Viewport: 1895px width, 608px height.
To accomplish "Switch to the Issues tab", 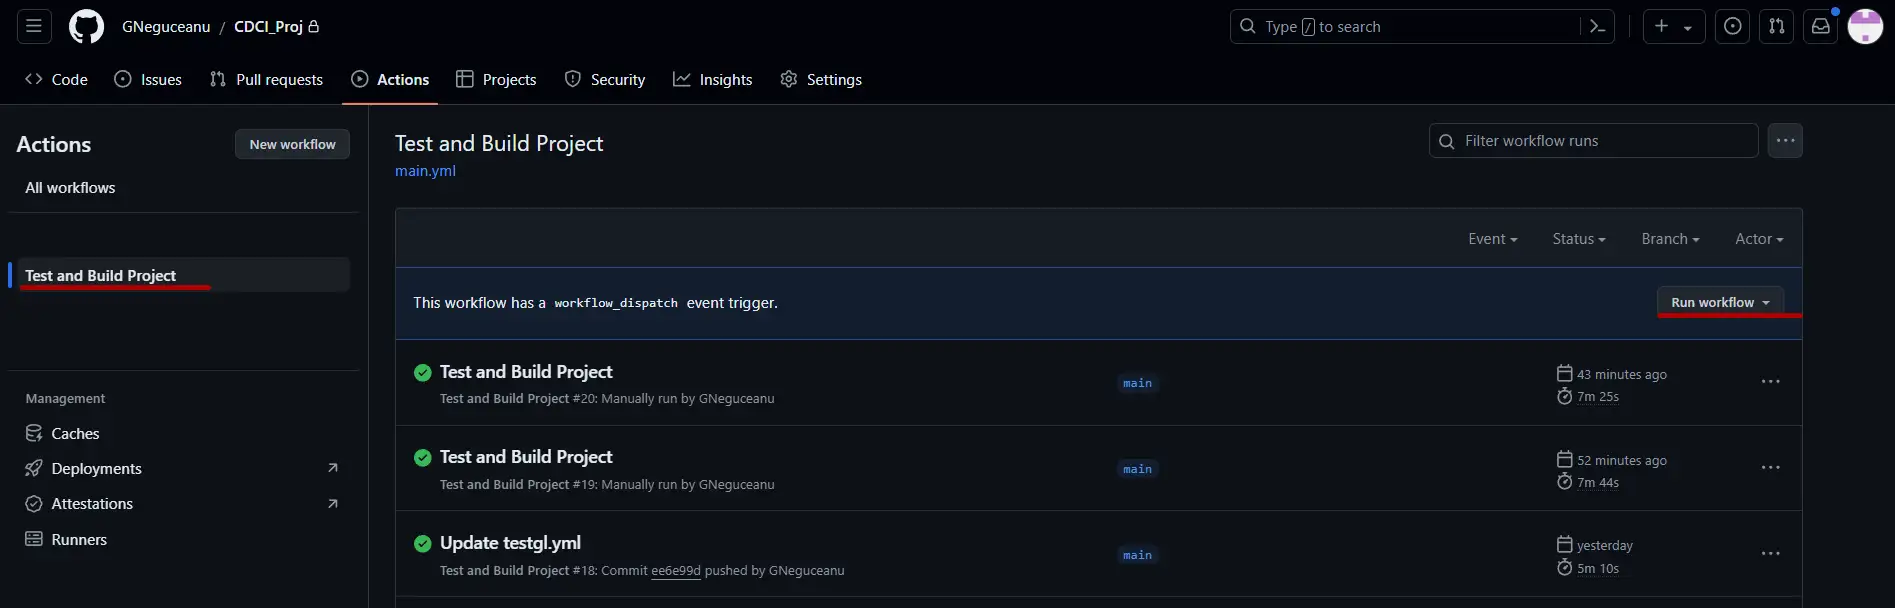I will point(148,80).
